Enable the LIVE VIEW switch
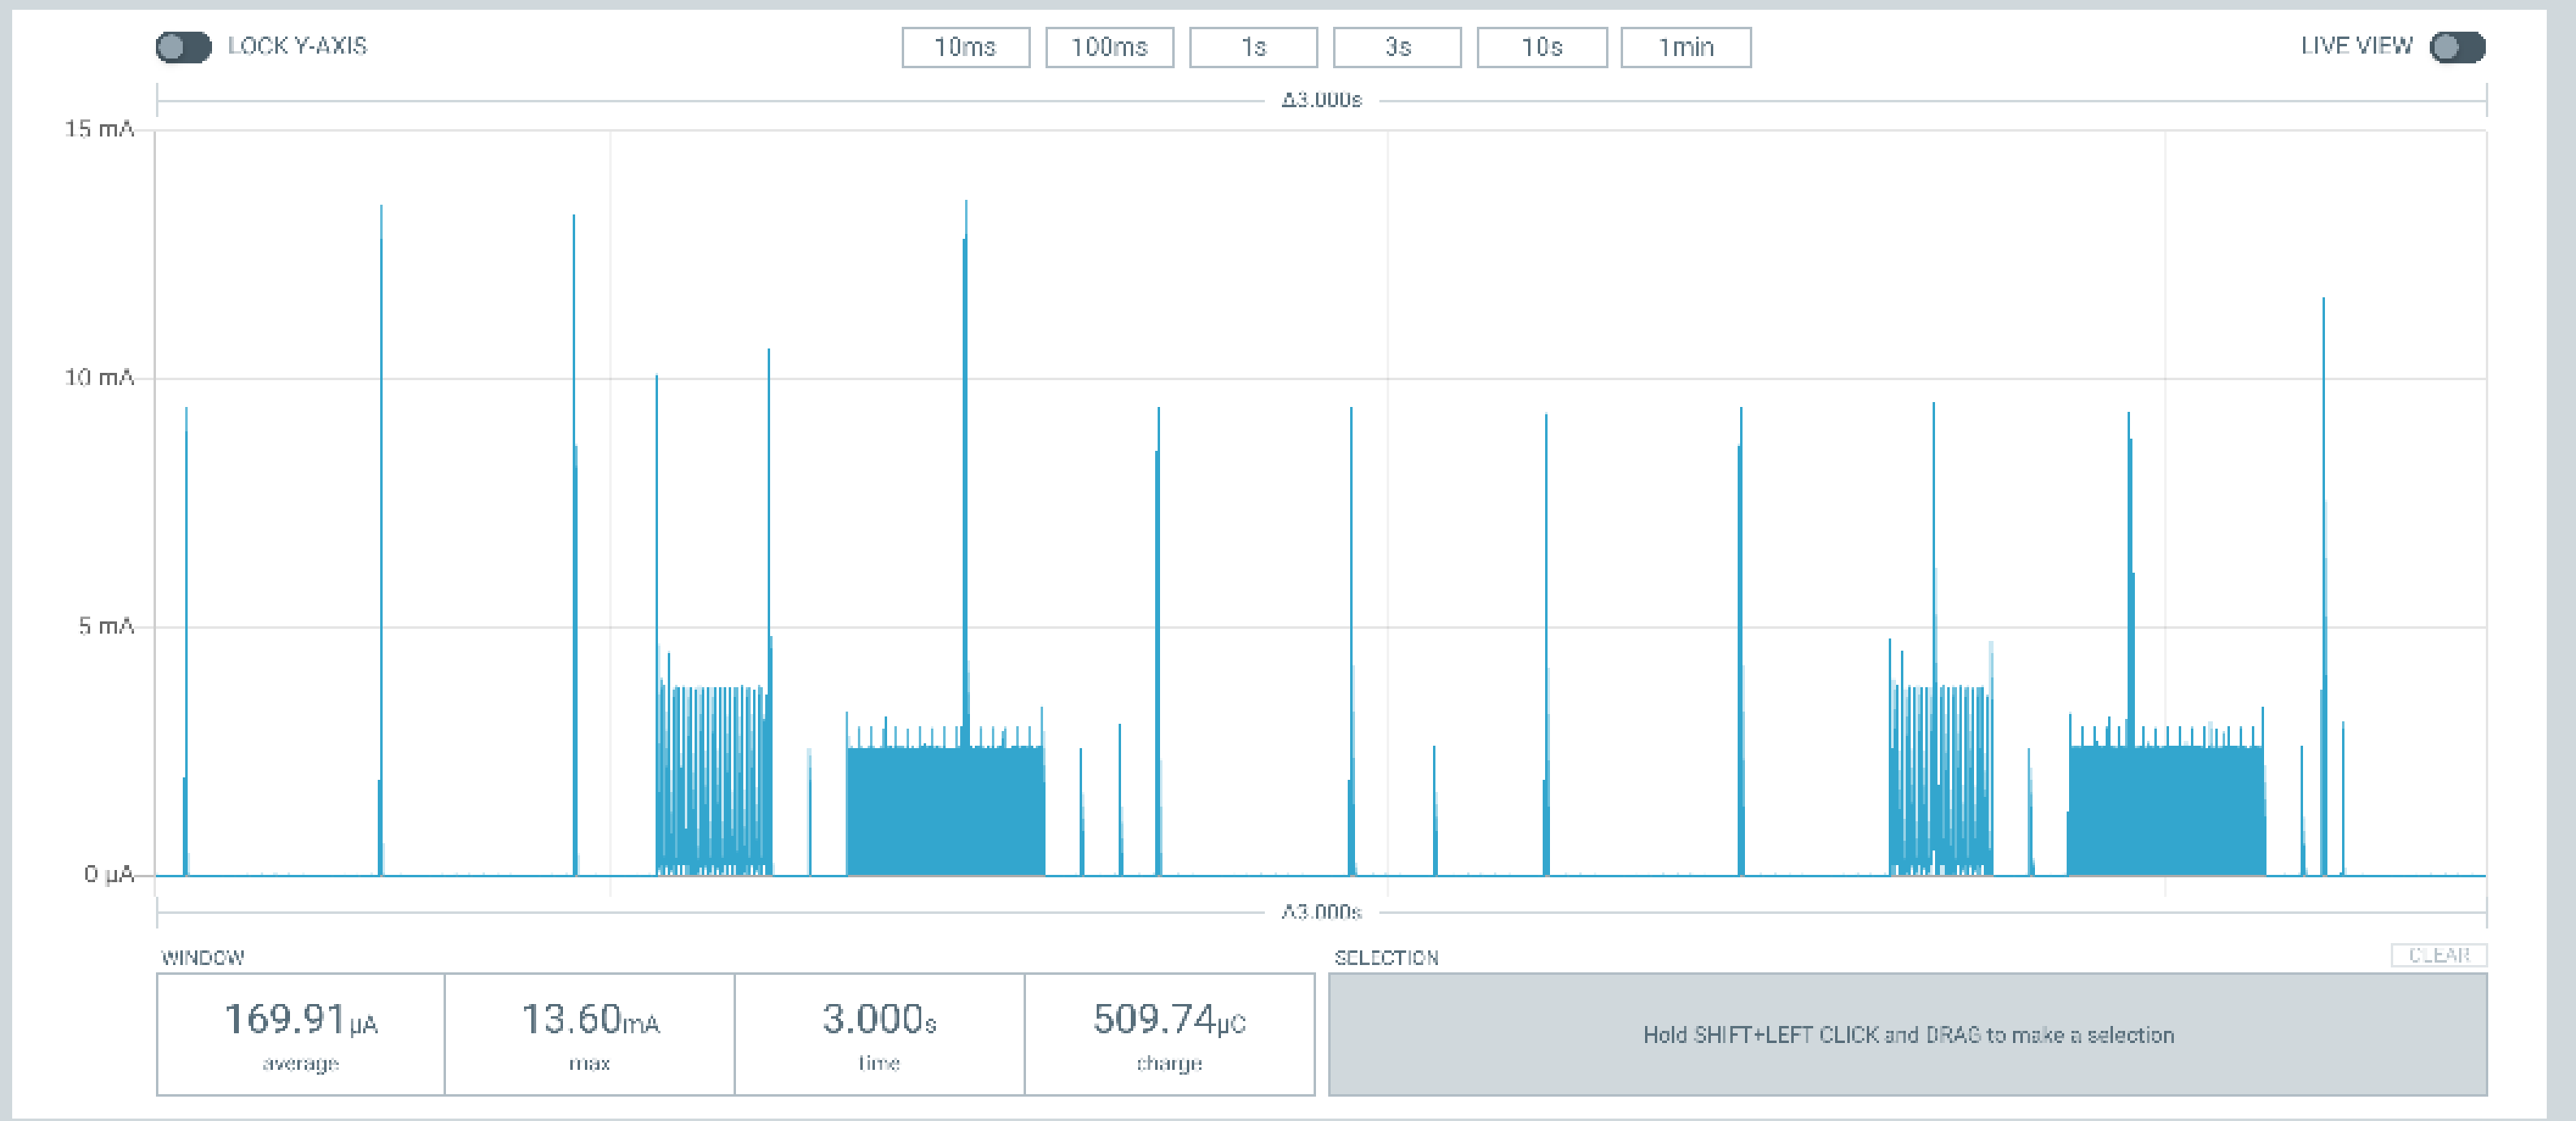The width and height of the screenshot is (2576, 1121). (2457, 47)
